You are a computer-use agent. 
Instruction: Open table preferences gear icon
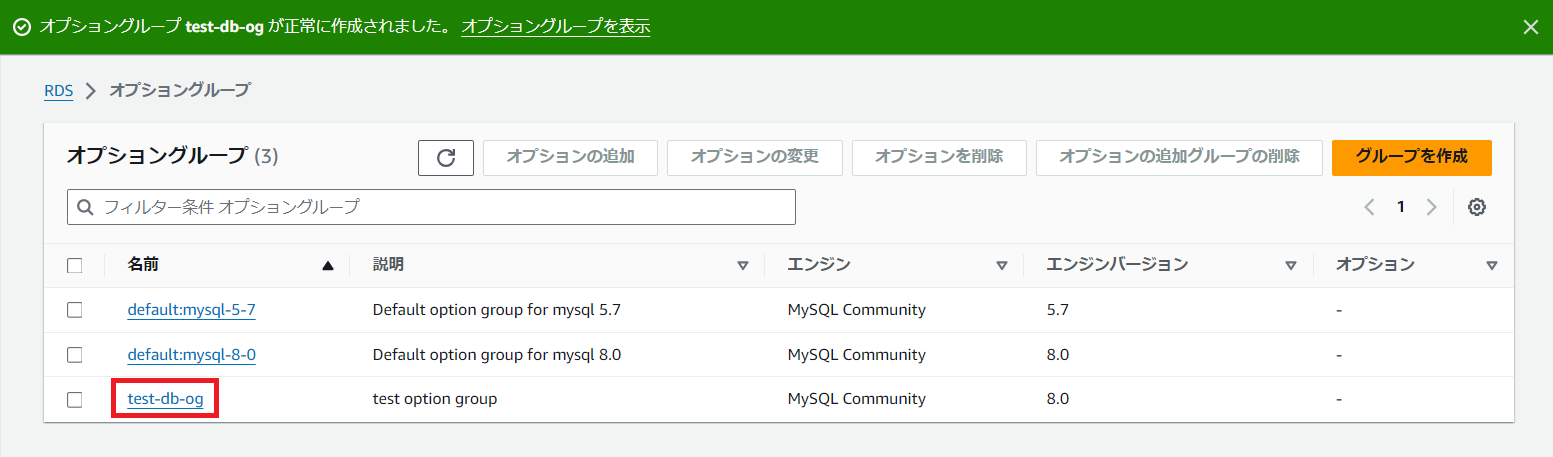pos(1476,207)
